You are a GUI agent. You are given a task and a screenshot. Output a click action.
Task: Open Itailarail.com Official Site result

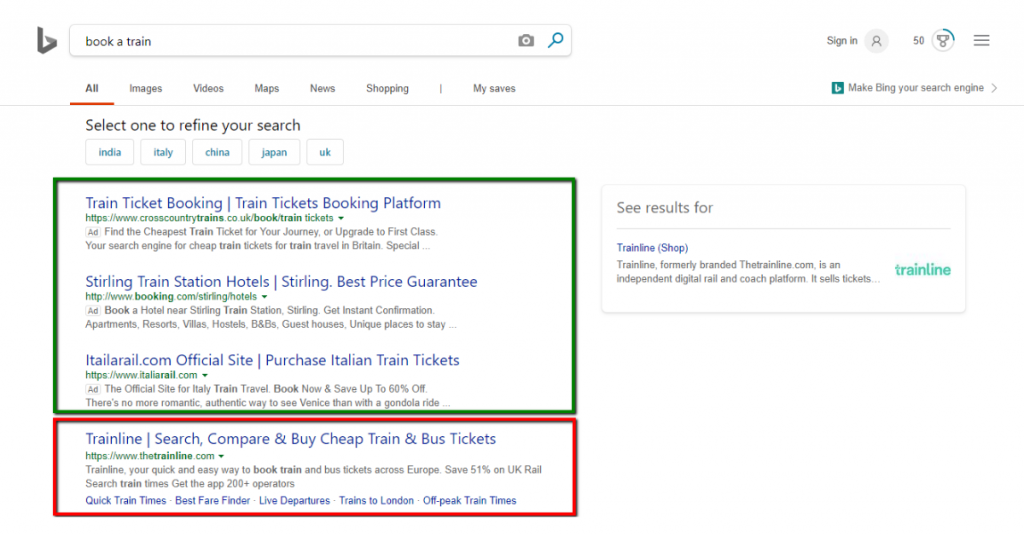pyautogui.click(x=272, y=360)
